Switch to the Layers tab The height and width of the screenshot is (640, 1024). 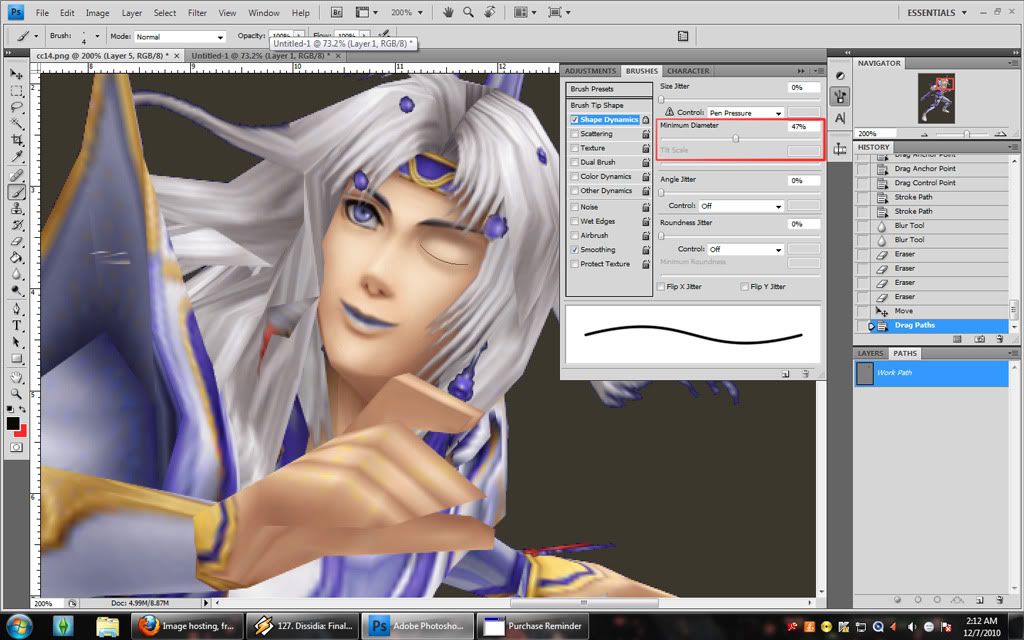click(x=871, y=353)
